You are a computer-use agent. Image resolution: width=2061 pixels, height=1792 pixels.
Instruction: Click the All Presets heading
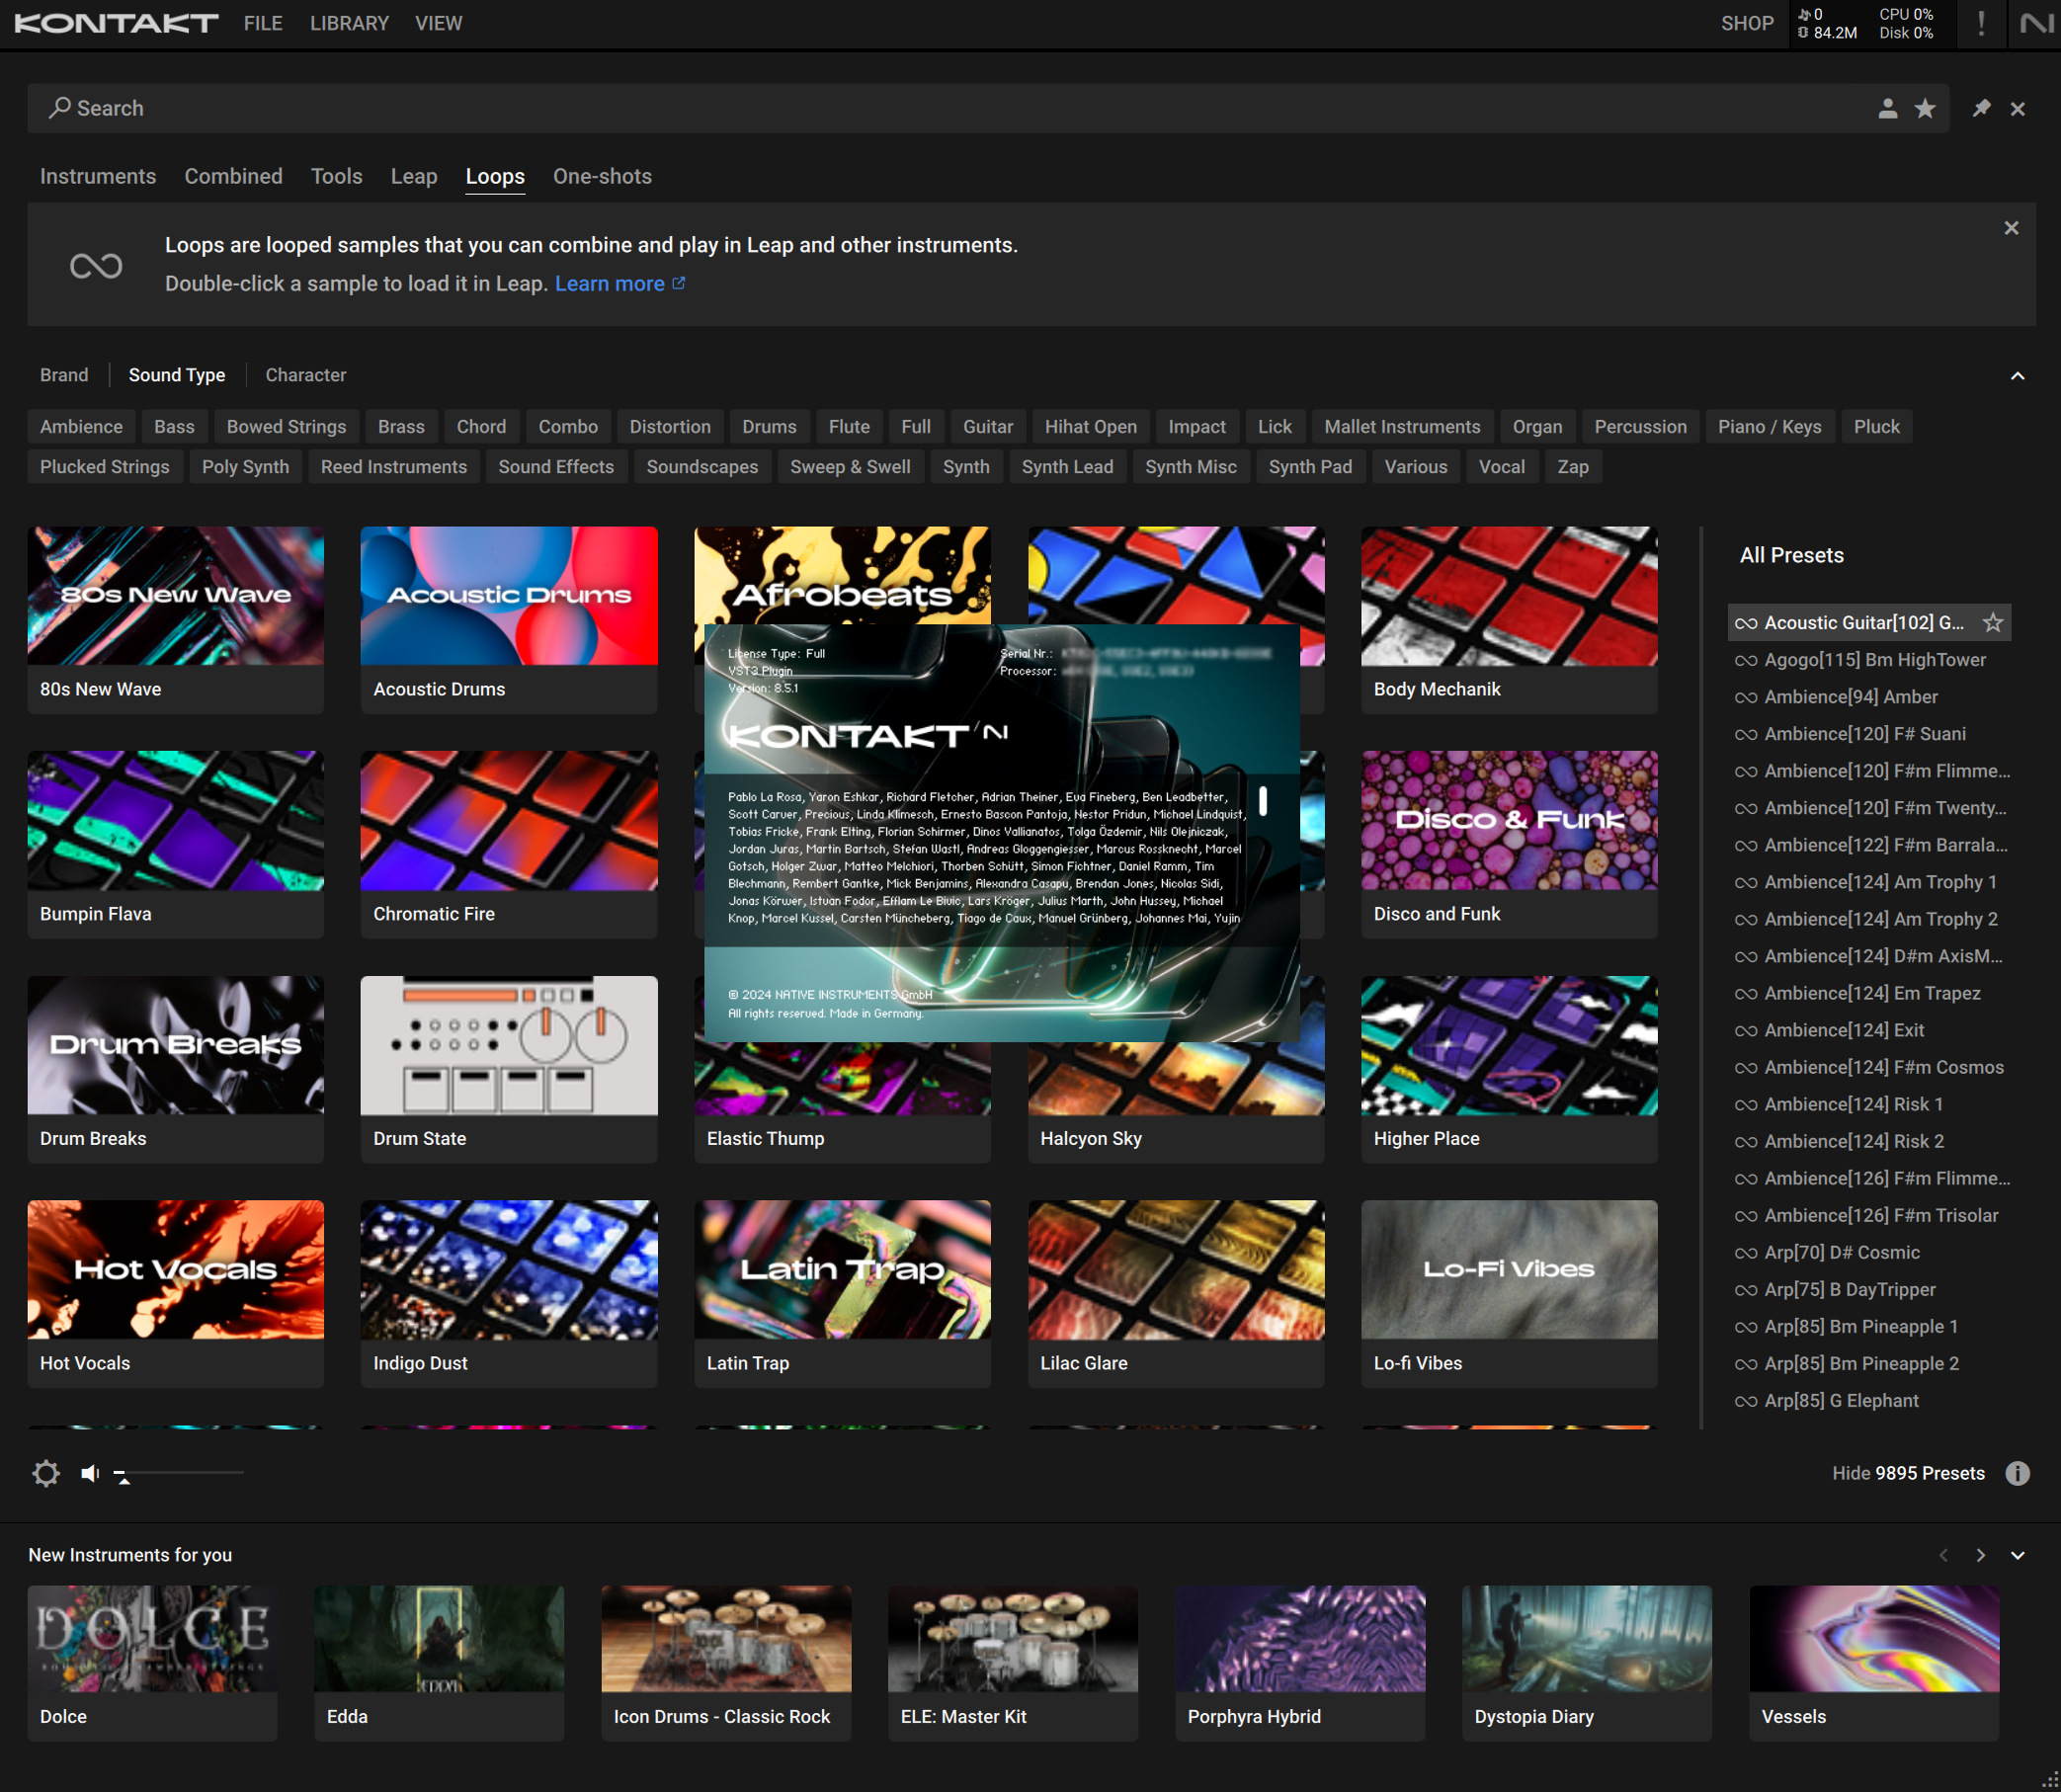pyautogui.click(x=1791, y=555)
